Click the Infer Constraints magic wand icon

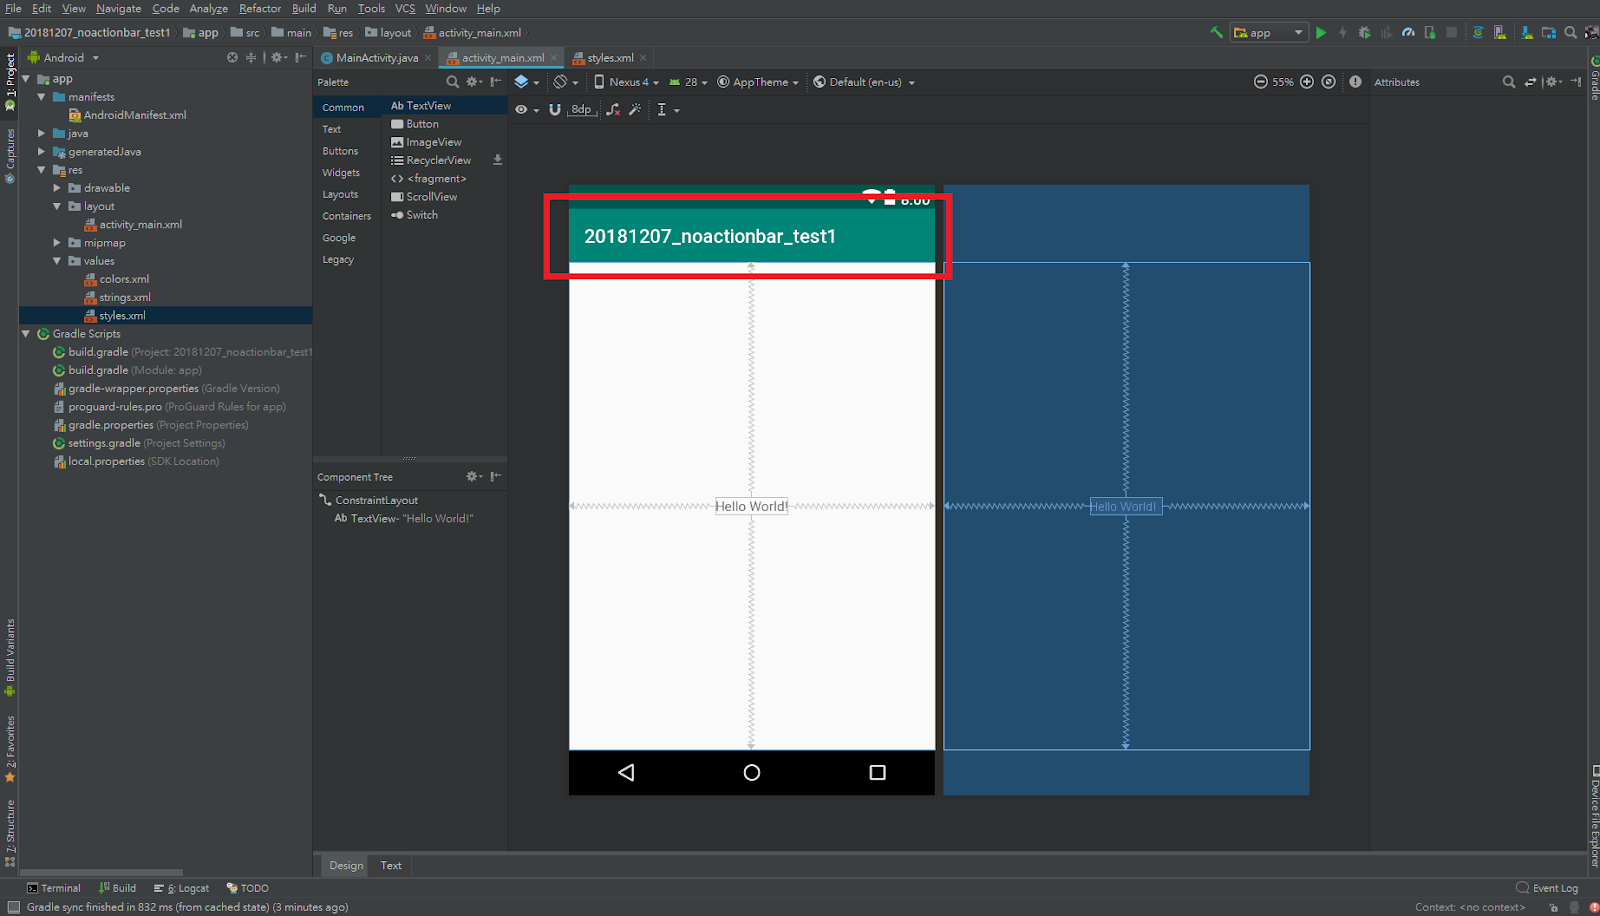(x=635, y=109)
